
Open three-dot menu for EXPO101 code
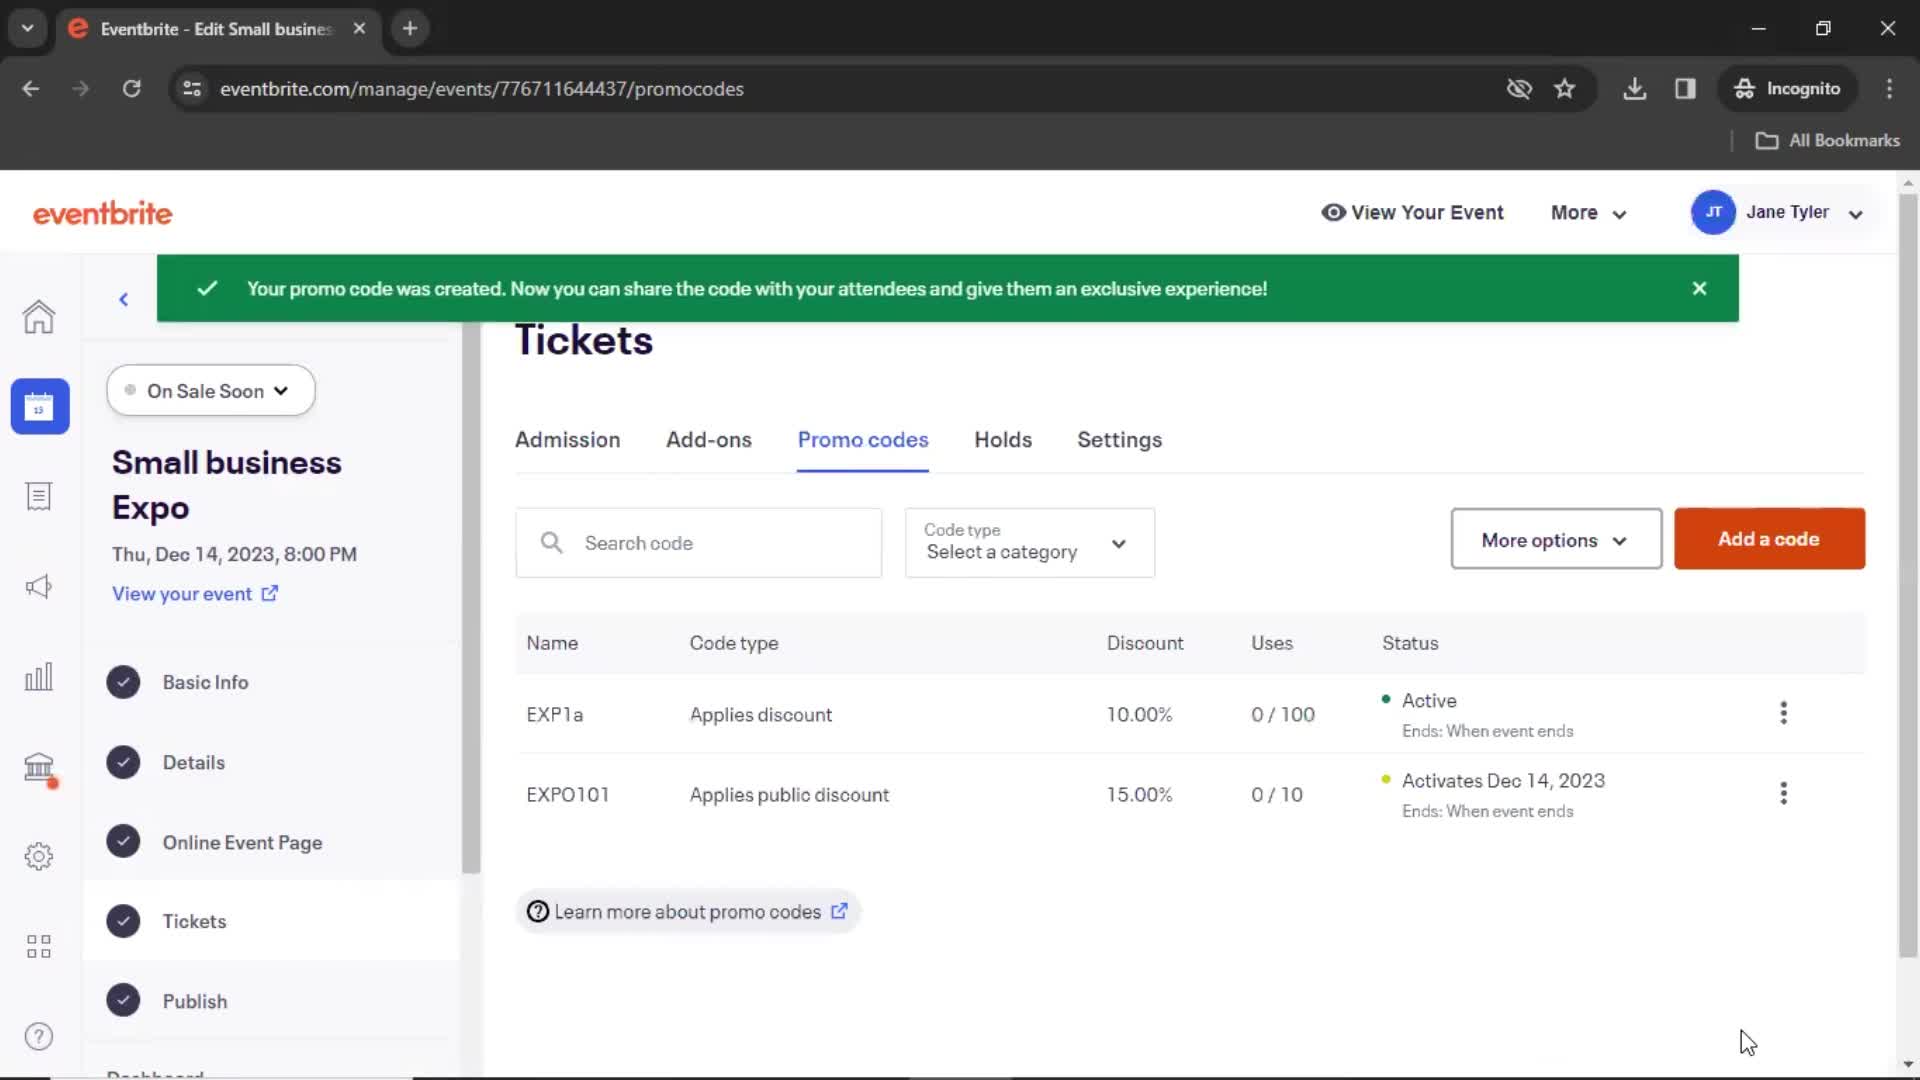[x=1783, y=793]
